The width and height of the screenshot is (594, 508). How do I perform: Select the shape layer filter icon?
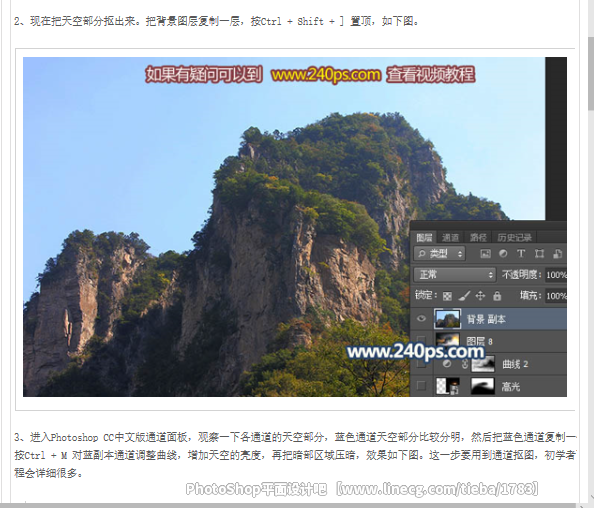(539, 254)
